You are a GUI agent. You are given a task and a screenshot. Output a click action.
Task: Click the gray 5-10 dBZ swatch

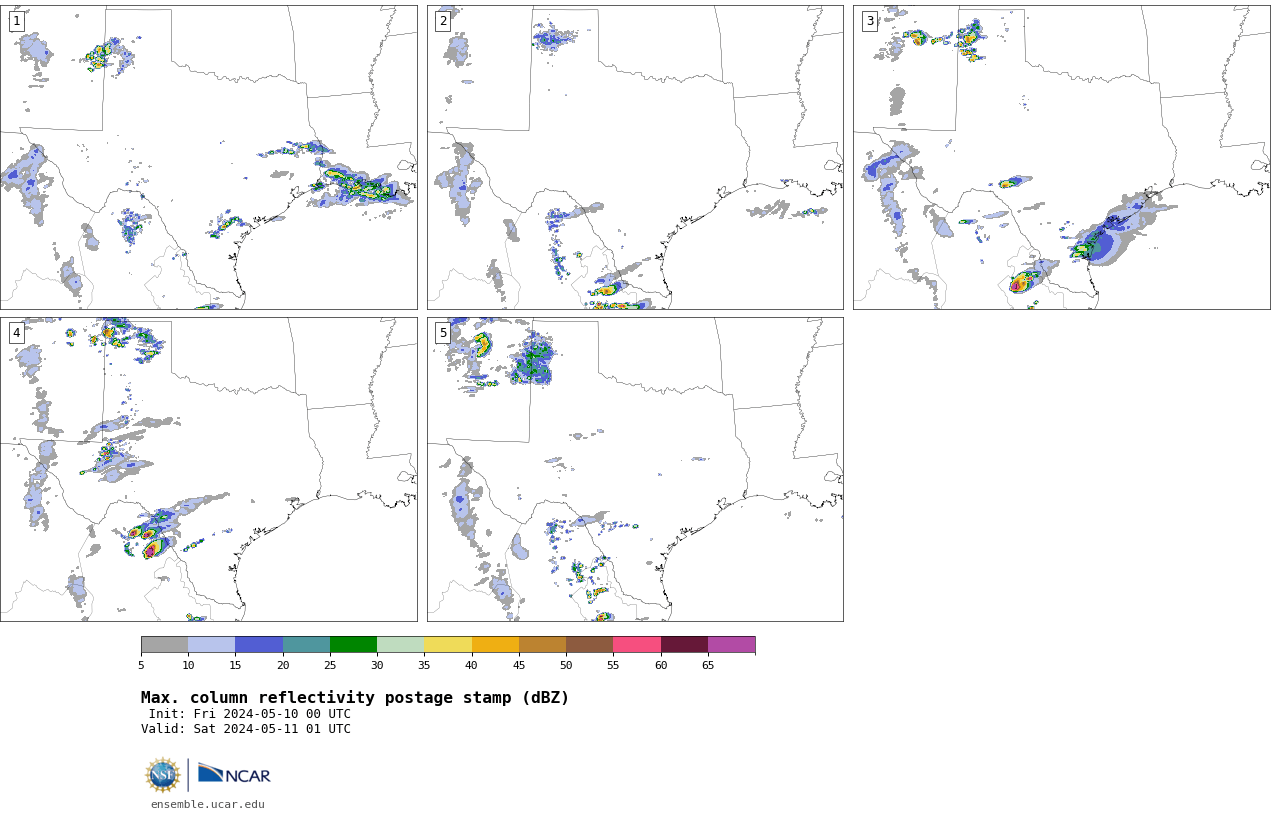point(164,644)
